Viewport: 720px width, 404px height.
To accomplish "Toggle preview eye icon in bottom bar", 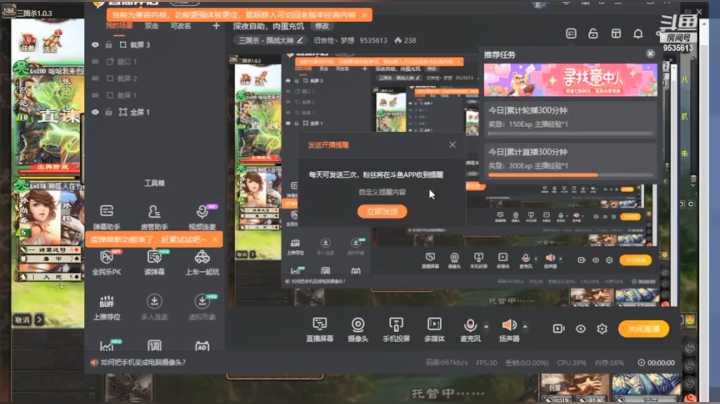I will [x=580, y=329].
